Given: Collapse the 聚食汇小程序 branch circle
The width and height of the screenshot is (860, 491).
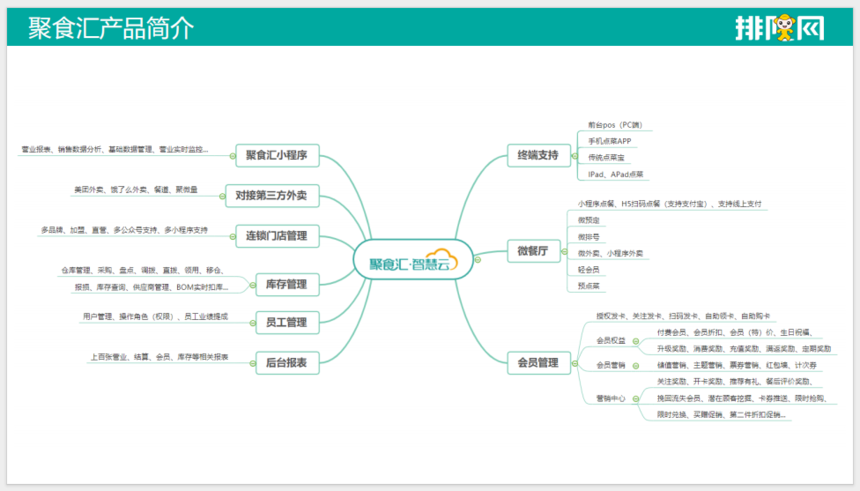Looking at the screenshot, I should point(233,156).
